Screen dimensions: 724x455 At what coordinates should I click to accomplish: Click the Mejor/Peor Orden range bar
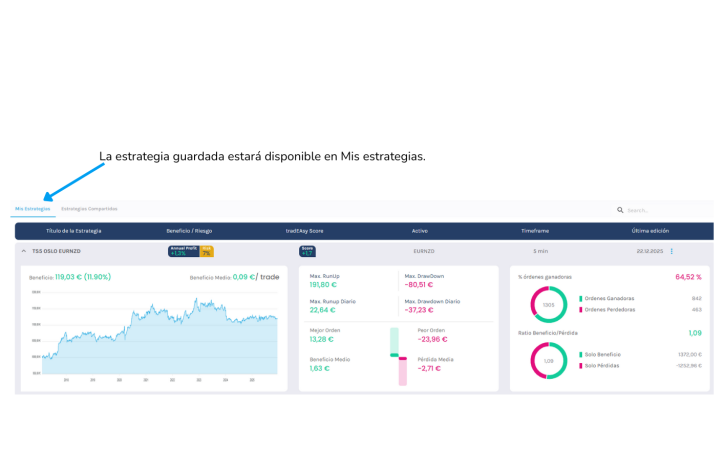398,356
